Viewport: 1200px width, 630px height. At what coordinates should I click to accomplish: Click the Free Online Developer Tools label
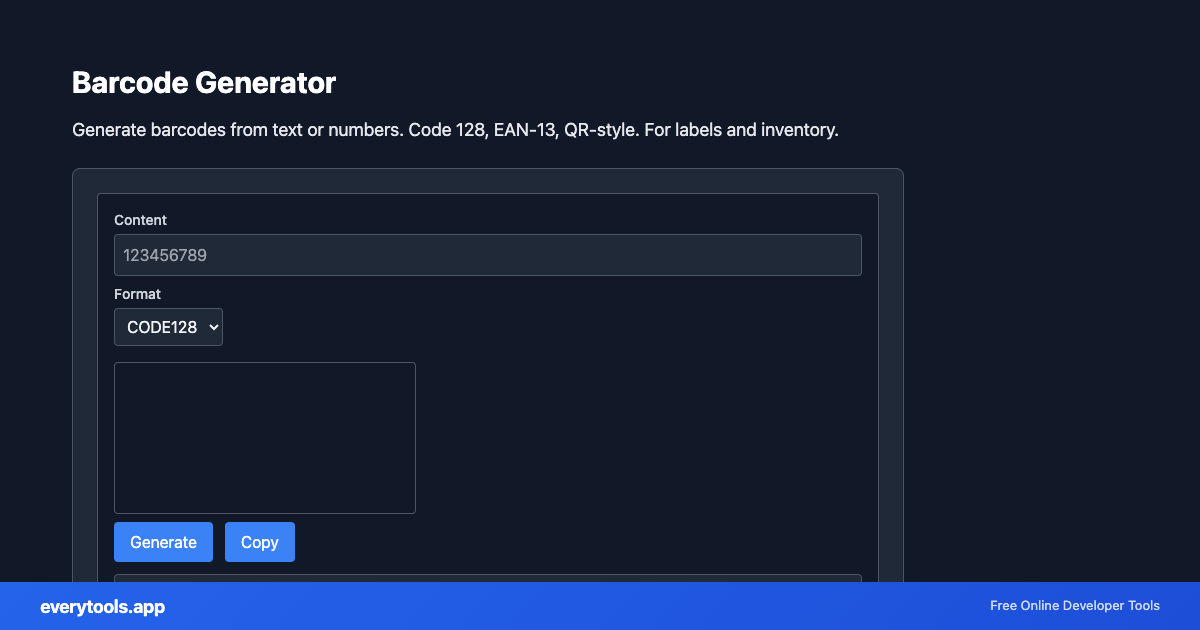[1074, 605]
